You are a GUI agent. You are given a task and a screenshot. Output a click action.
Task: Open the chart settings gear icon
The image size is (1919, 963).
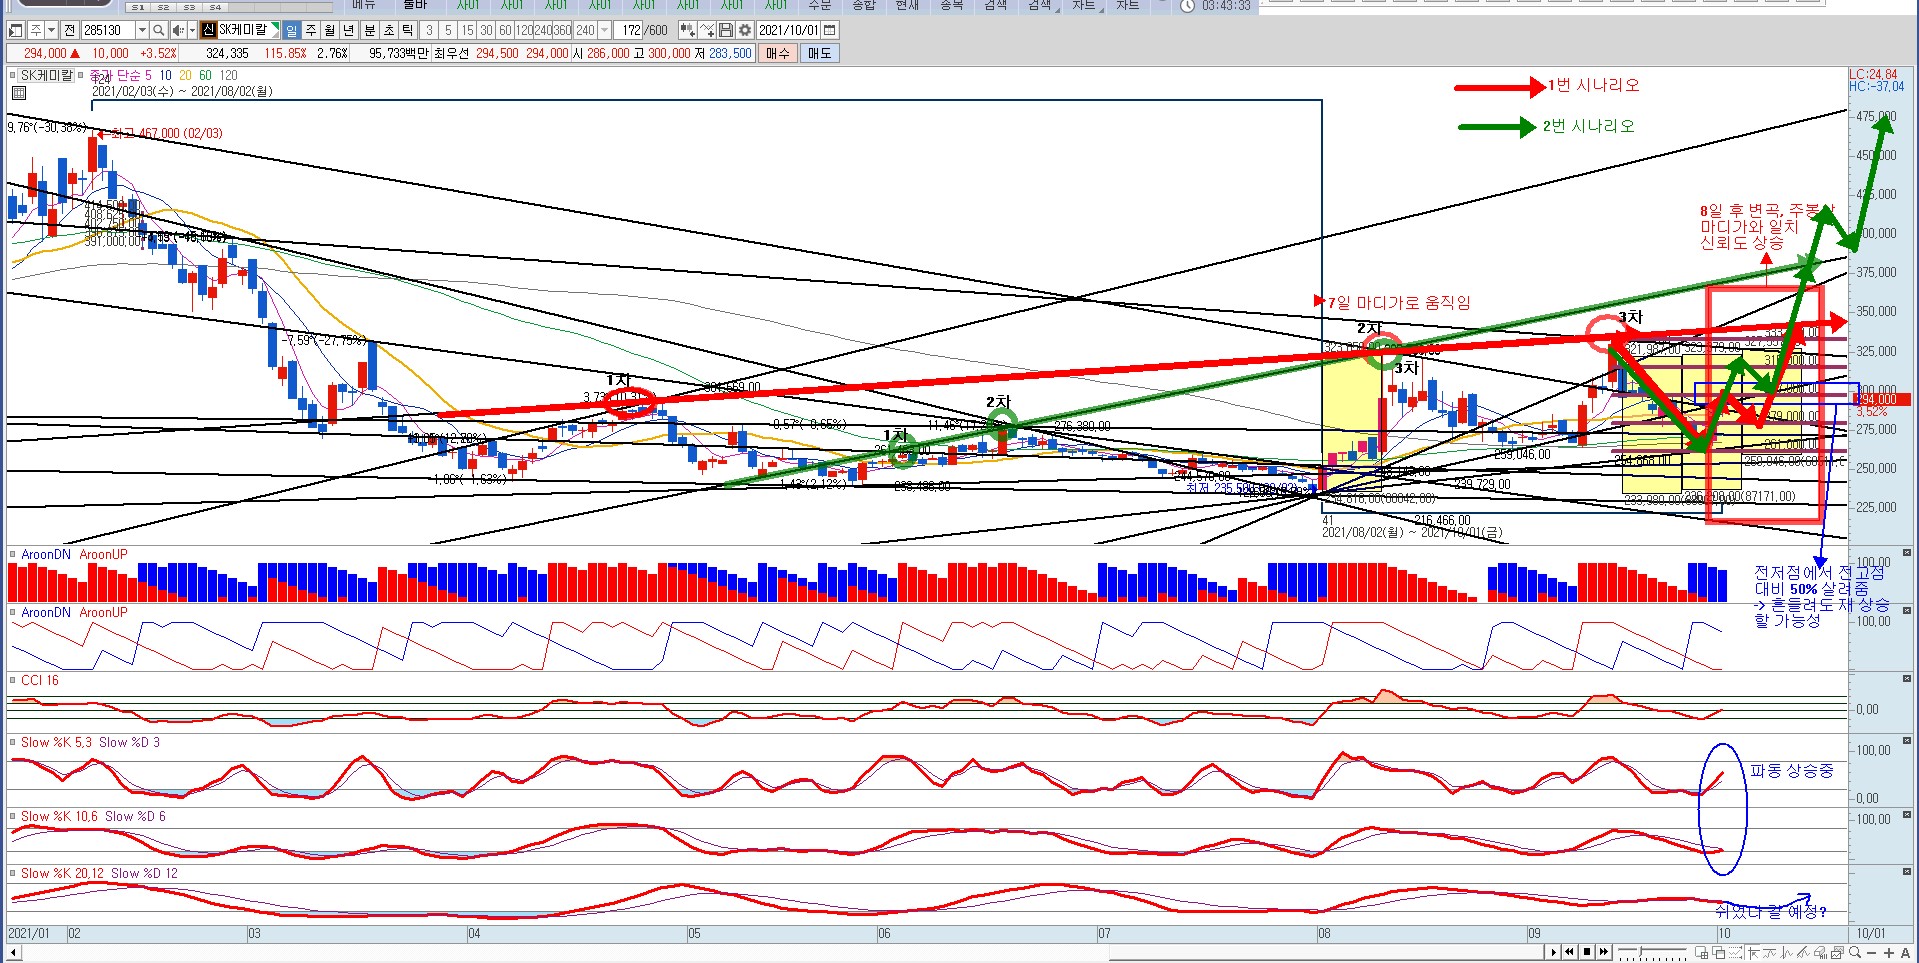pos(744,30)
